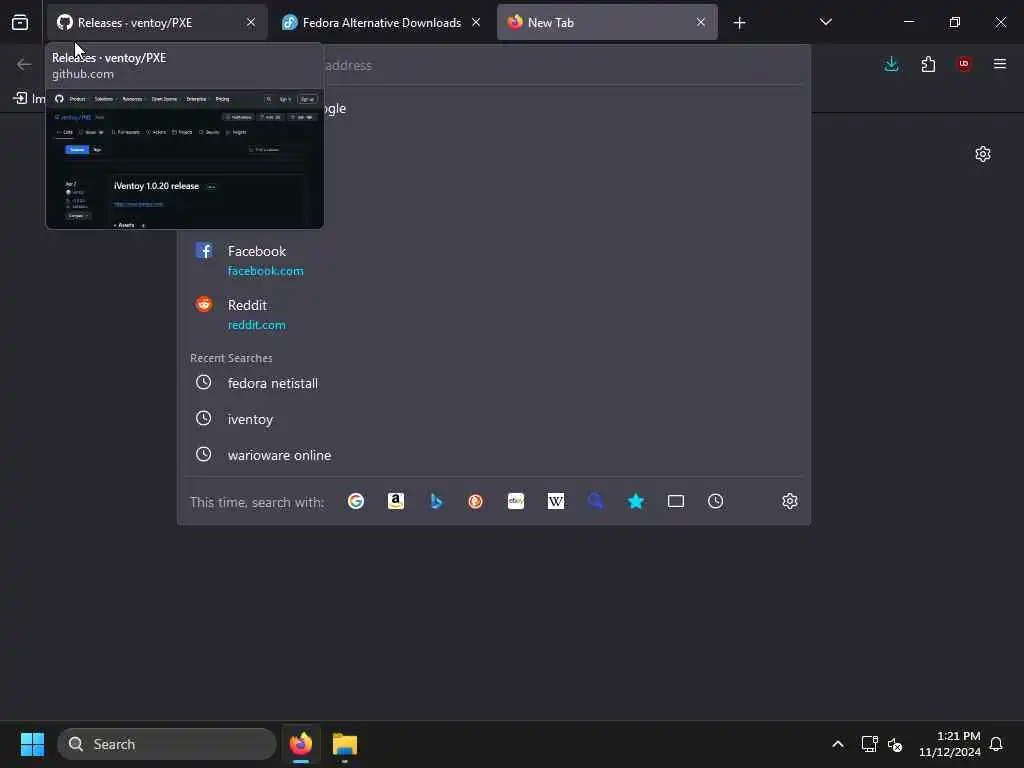The height and width of the screenshot is (768, 1024).
Task: Close the Releases ventoy/PXE tab
Action: tap(251, 22)
